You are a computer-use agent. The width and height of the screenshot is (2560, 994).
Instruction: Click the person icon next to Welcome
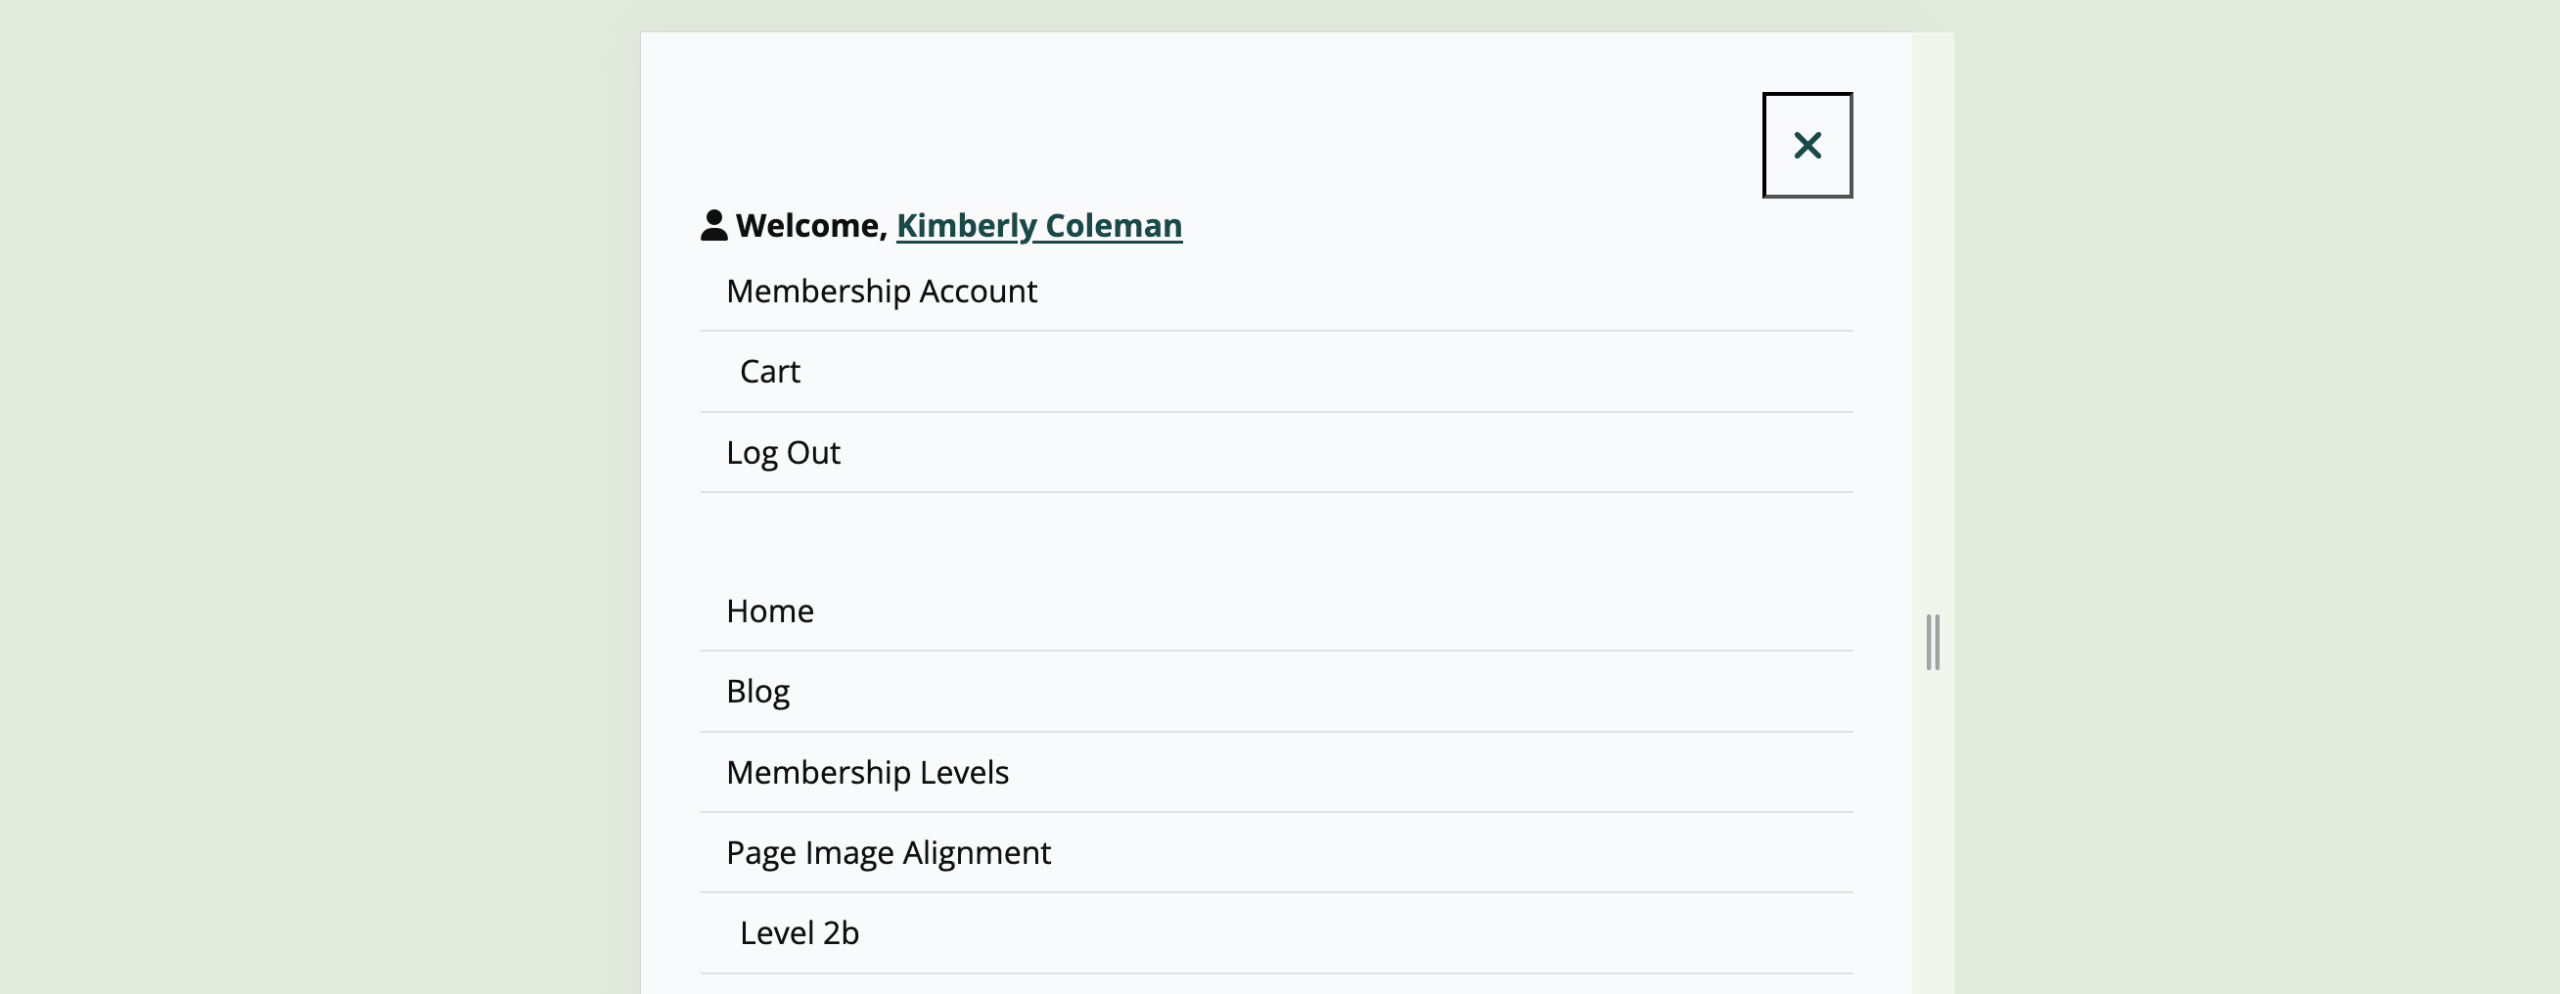click(x=712, y=225)
